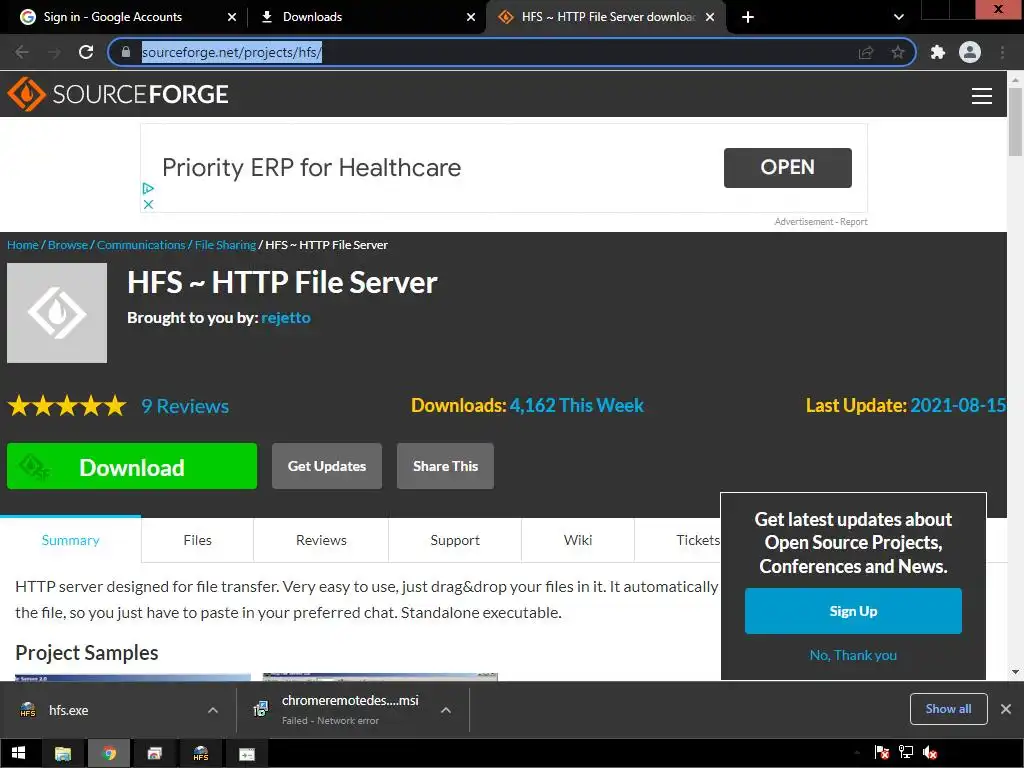The image size is (1024, 768).
Task: Click Show all downloads button
Action: [x=948, y=709]
